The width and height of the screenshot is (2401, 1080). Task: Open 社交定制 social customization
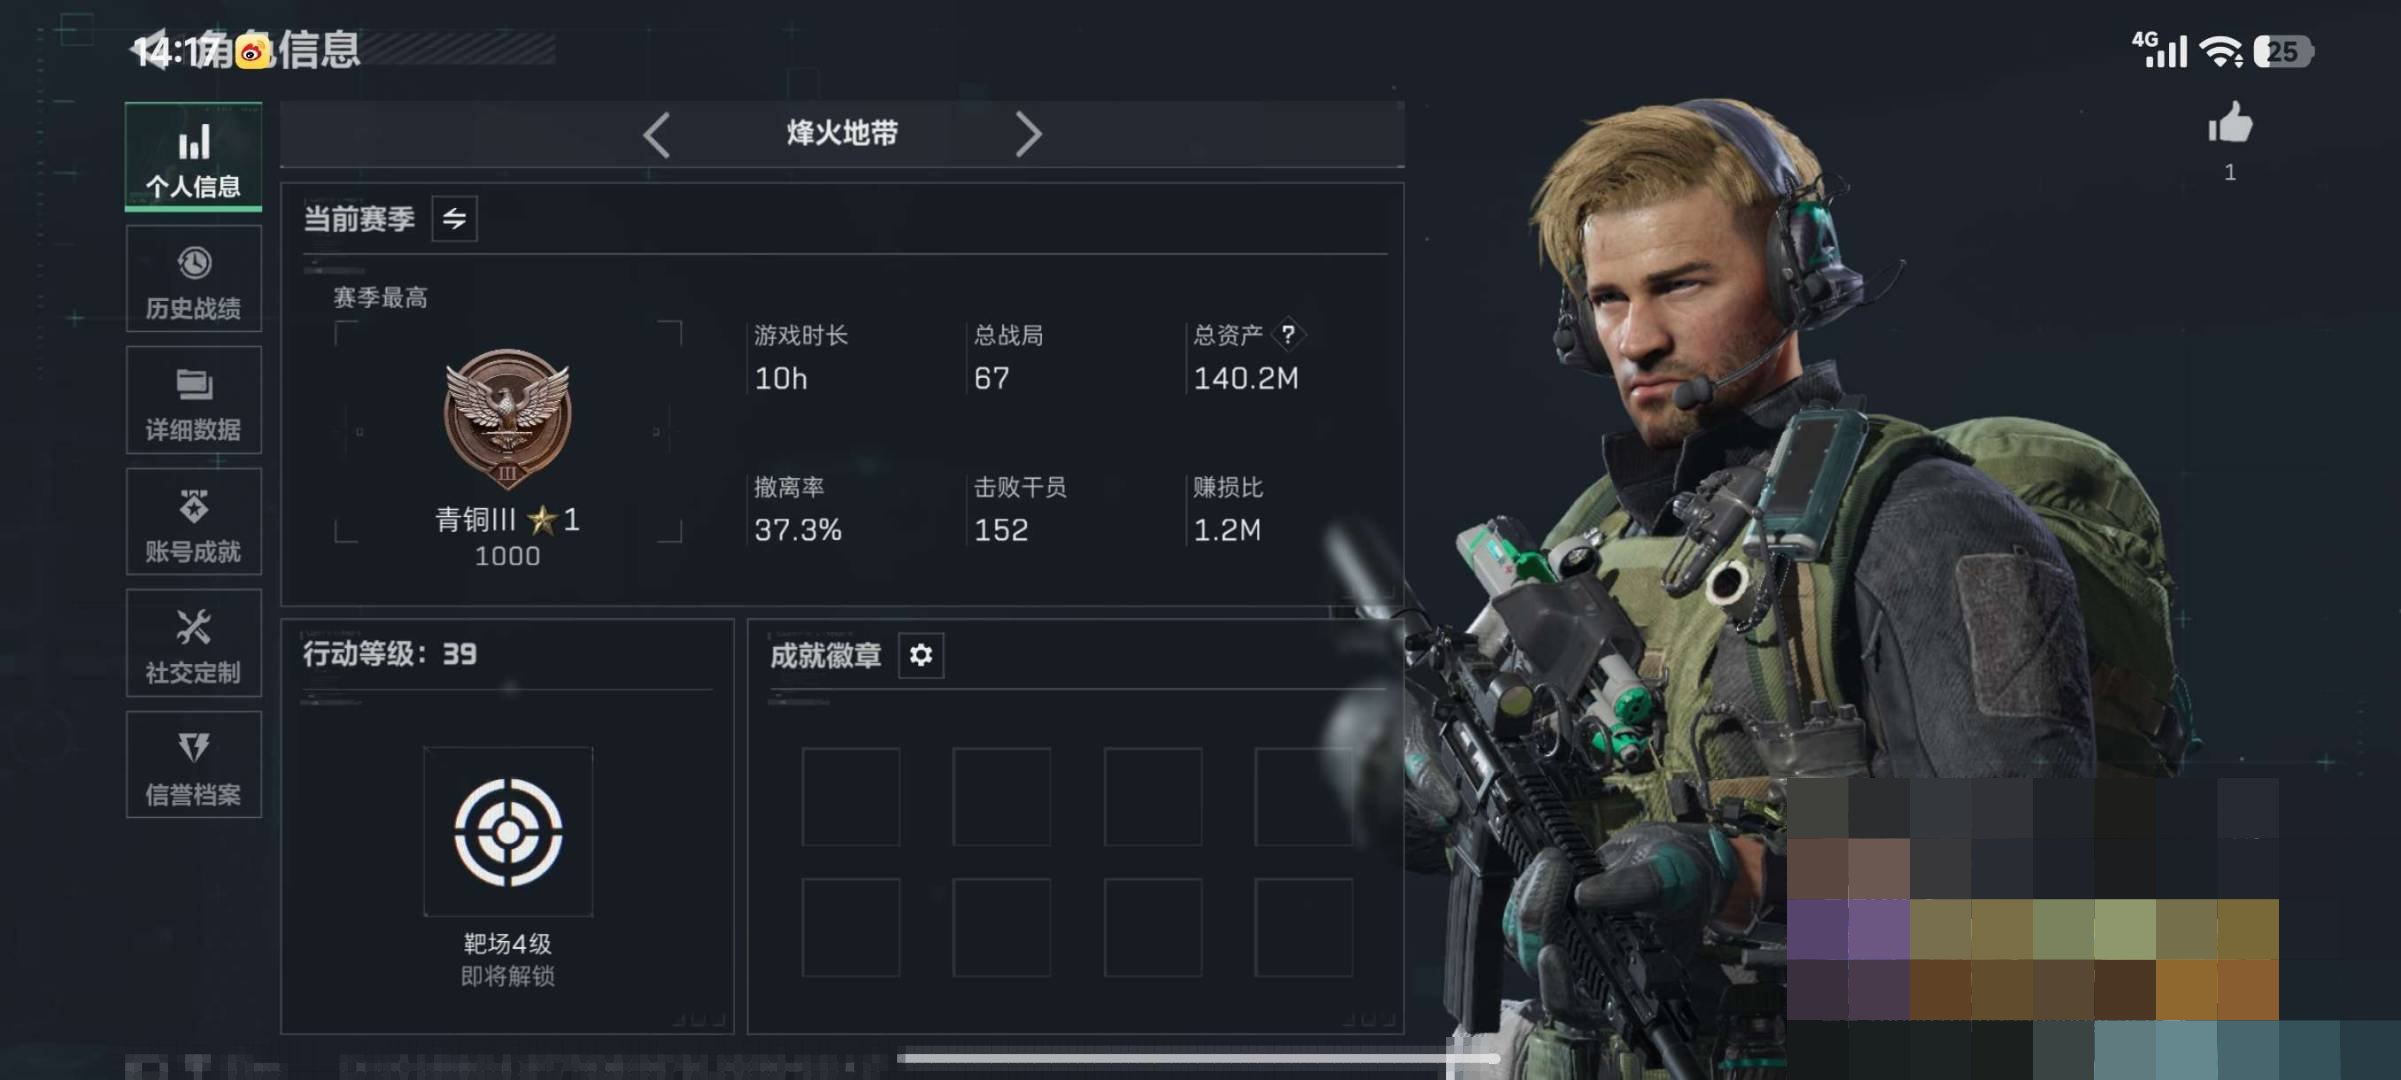coord(194,643)
